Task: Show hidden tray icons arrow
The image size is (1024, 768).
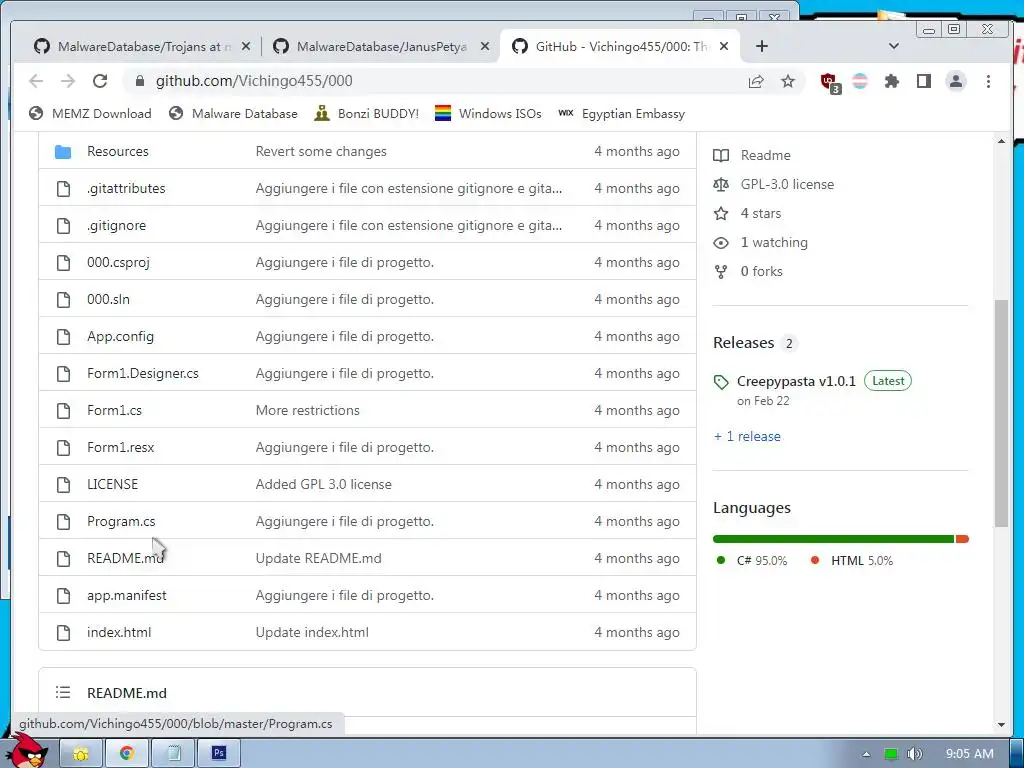Action: (866, 754)
